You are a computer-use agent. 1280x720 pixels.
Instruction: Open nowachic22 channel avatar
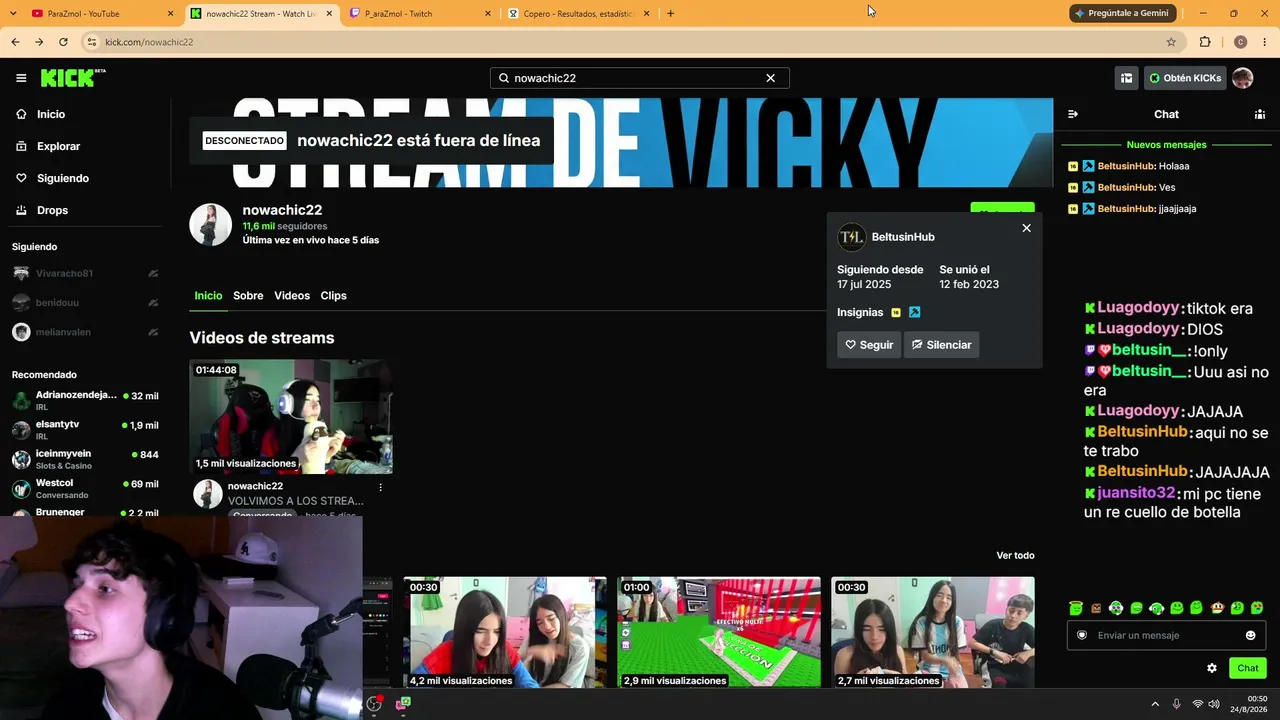click(211, 225)
